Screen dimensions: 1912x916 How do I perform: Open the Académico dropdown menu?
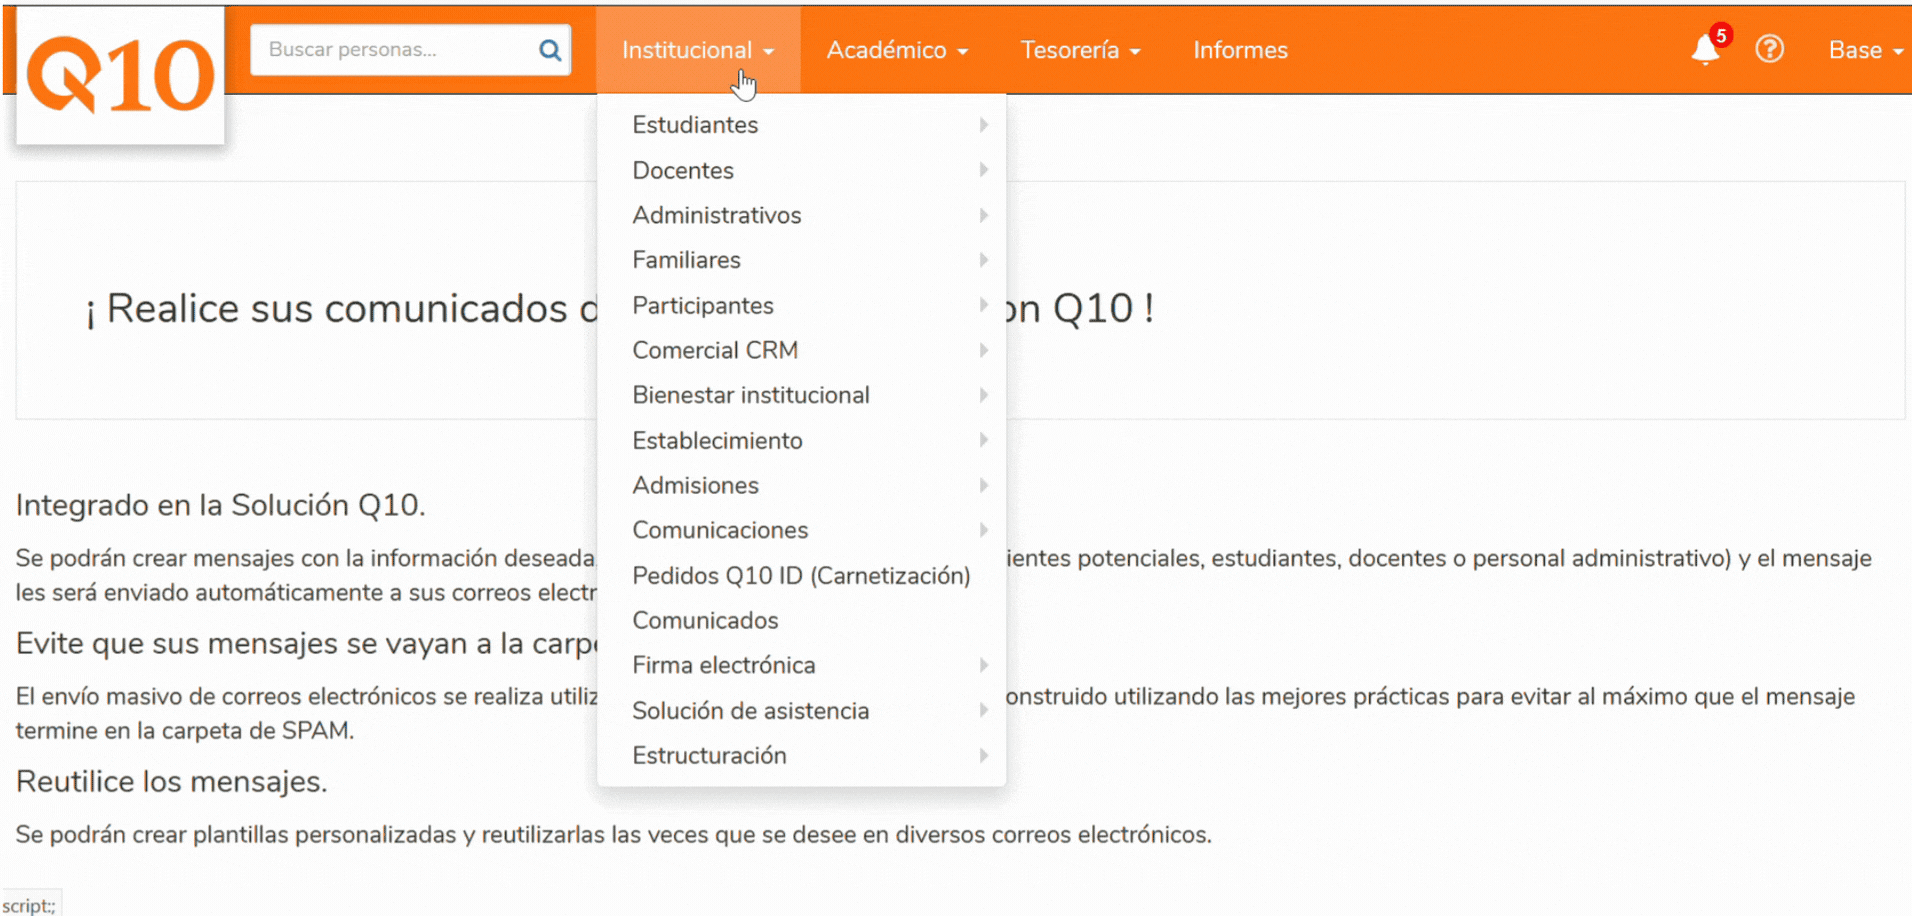[x=897, y=50]
